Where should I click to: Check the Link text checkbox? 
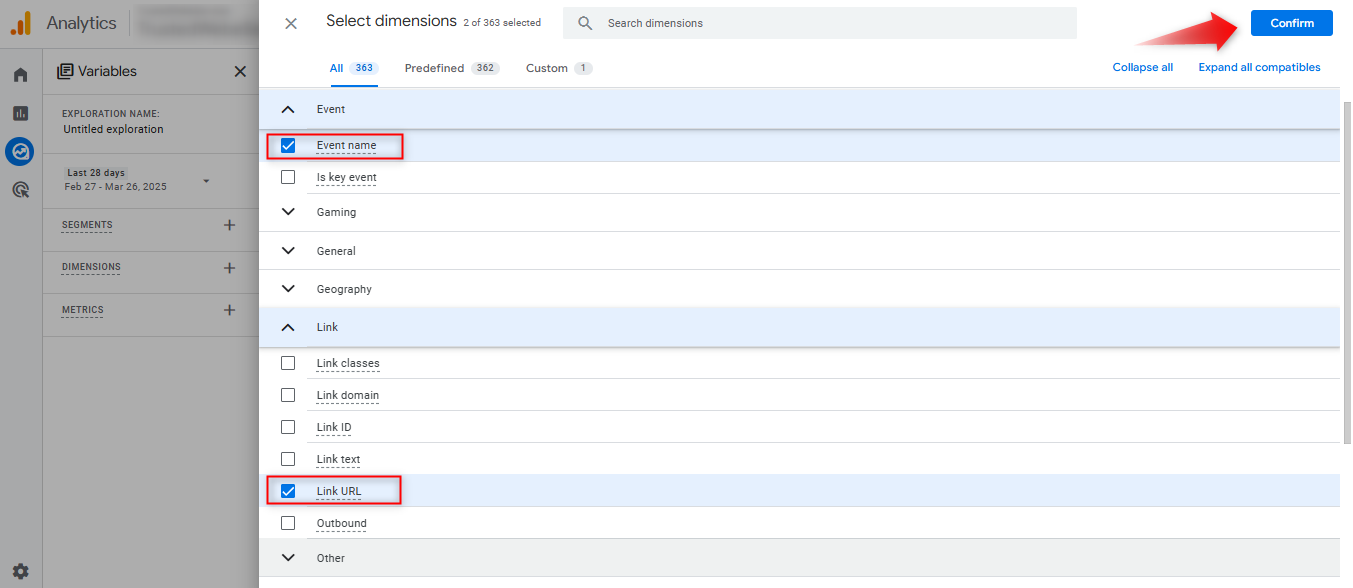(288, 459)
